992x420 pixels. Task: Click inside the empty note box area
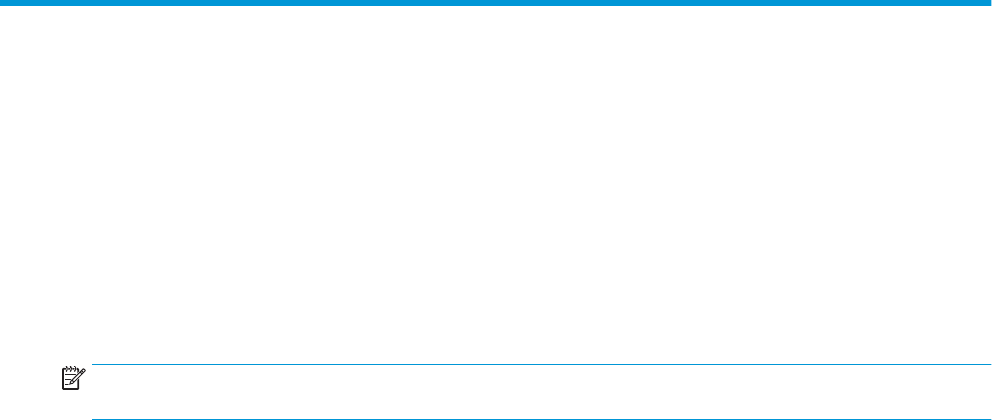[541, 392]
